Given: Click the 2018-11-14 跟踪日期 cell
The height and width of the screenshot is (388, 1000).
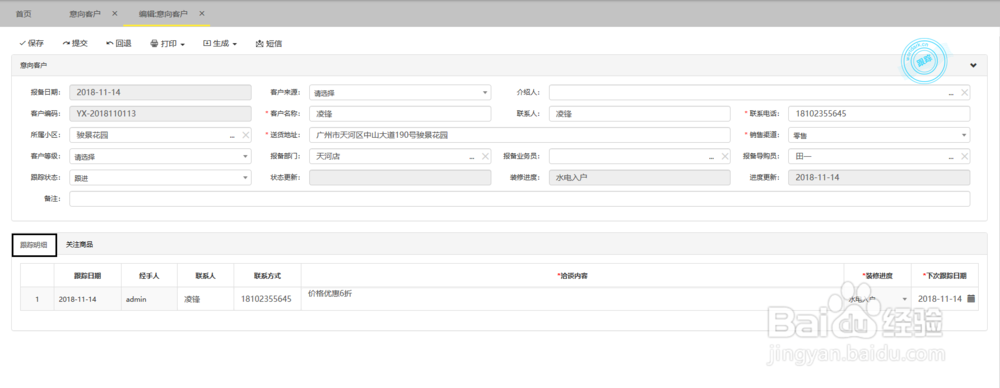Looking at the screenshot, I should [x=87, y=299].
